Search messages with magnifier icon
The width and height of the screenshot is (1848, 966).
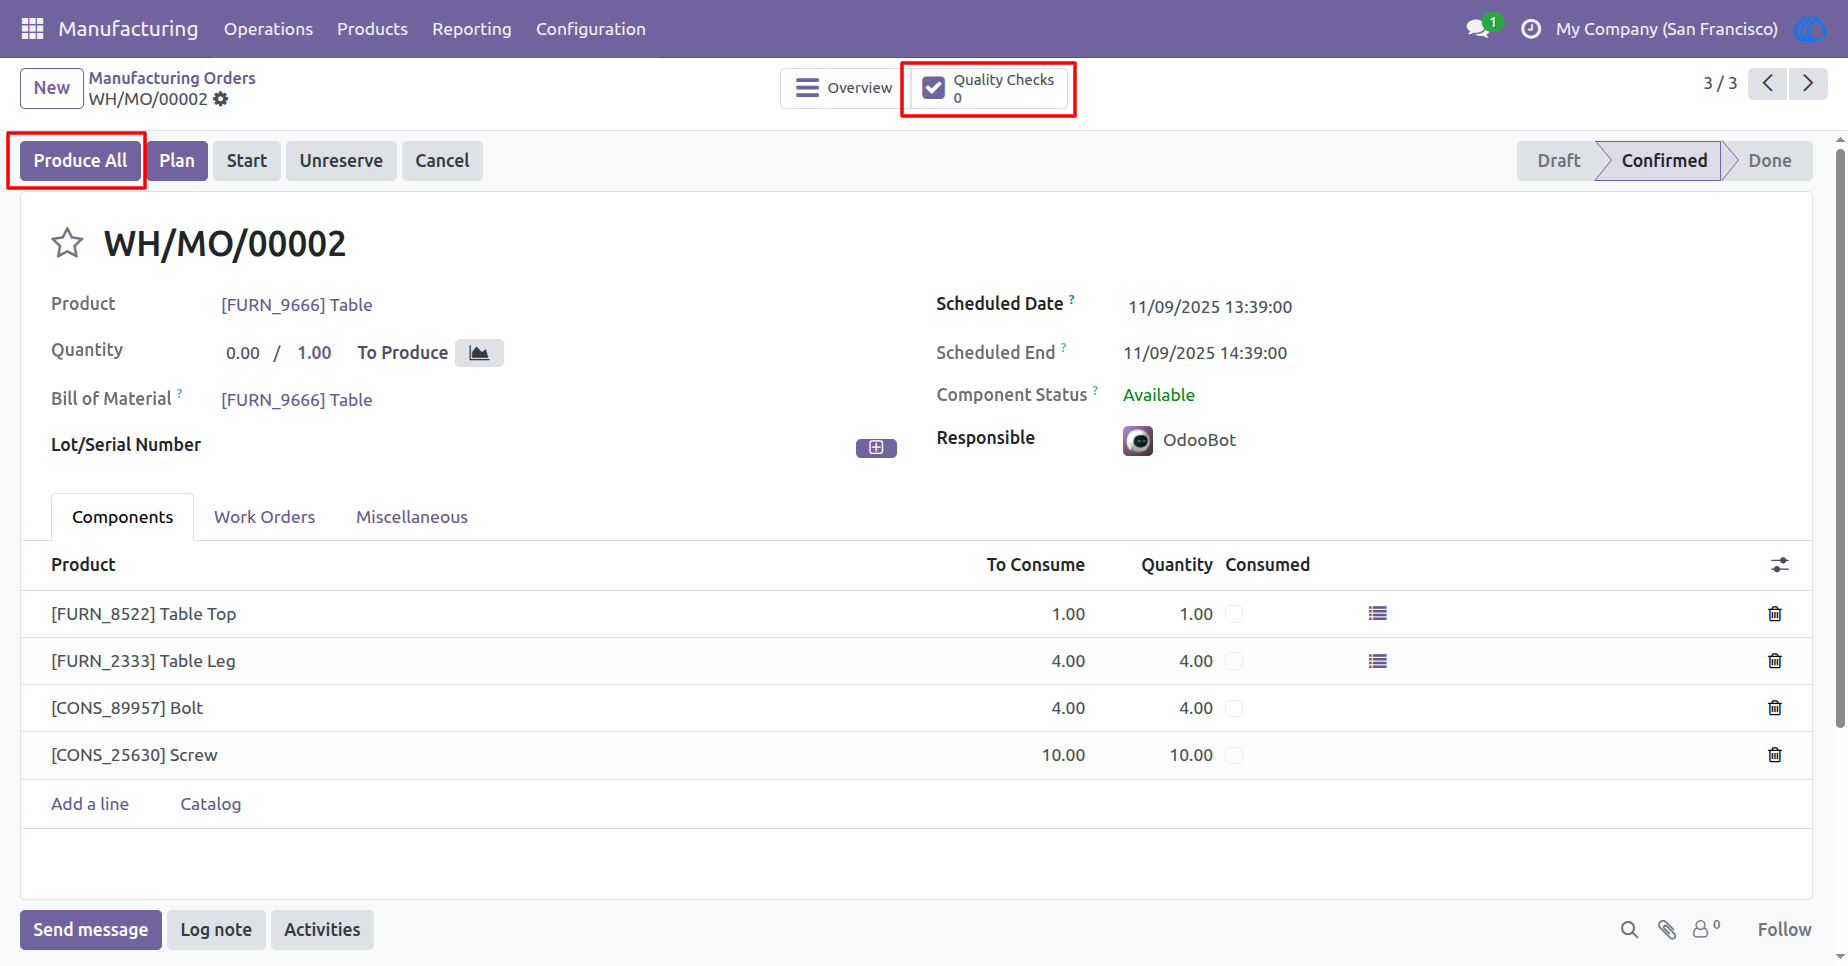point(1629,930)
